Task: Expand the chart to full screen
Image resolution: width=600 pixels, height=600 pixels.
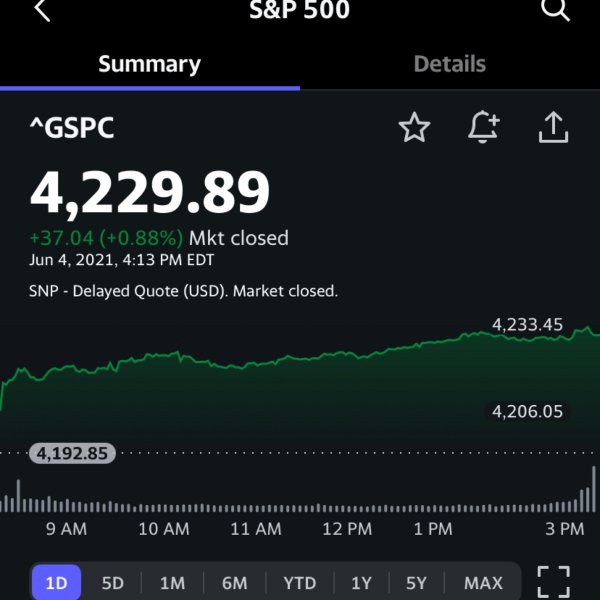Action: 554,582
